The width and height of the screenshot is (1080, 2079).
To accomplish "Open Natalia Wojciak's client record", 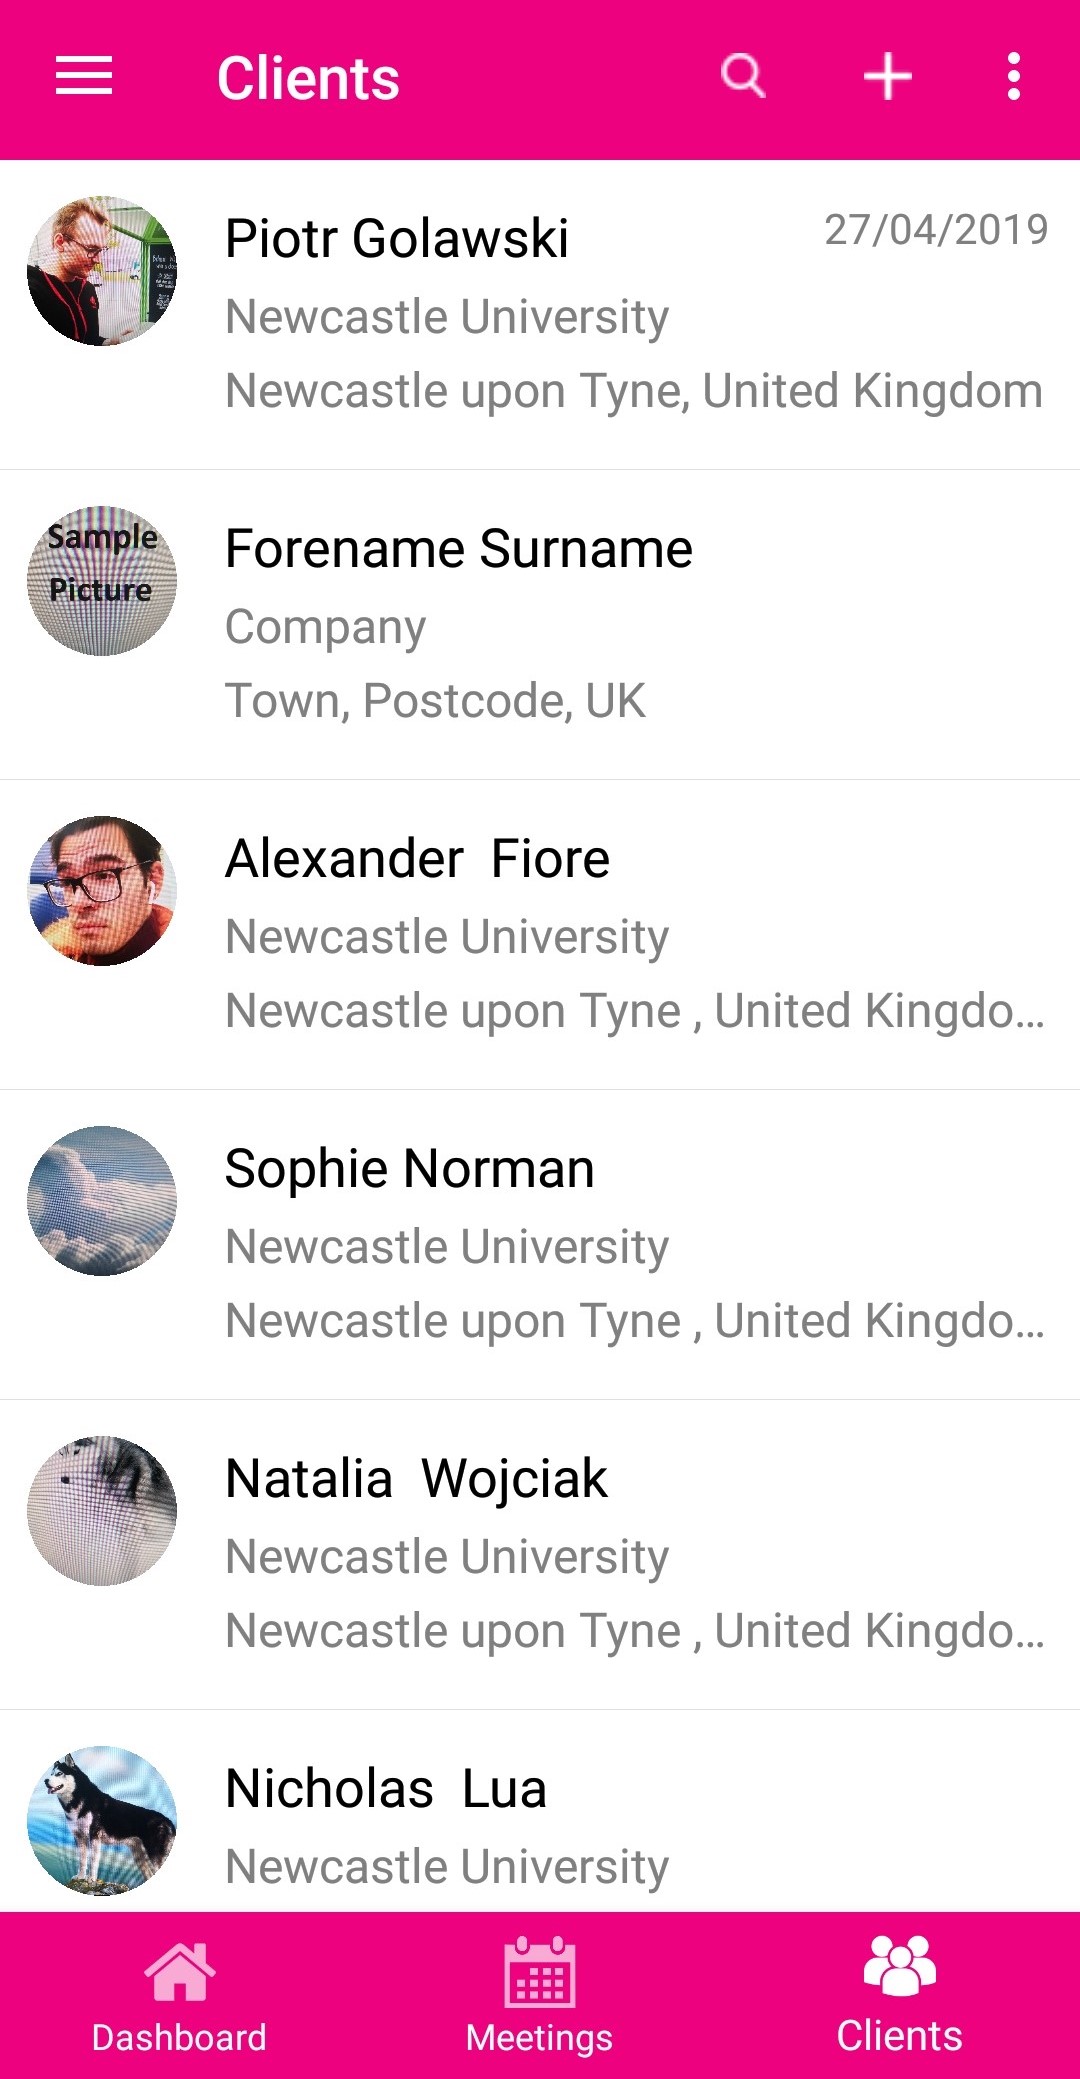I will [x=417, y=1479].
